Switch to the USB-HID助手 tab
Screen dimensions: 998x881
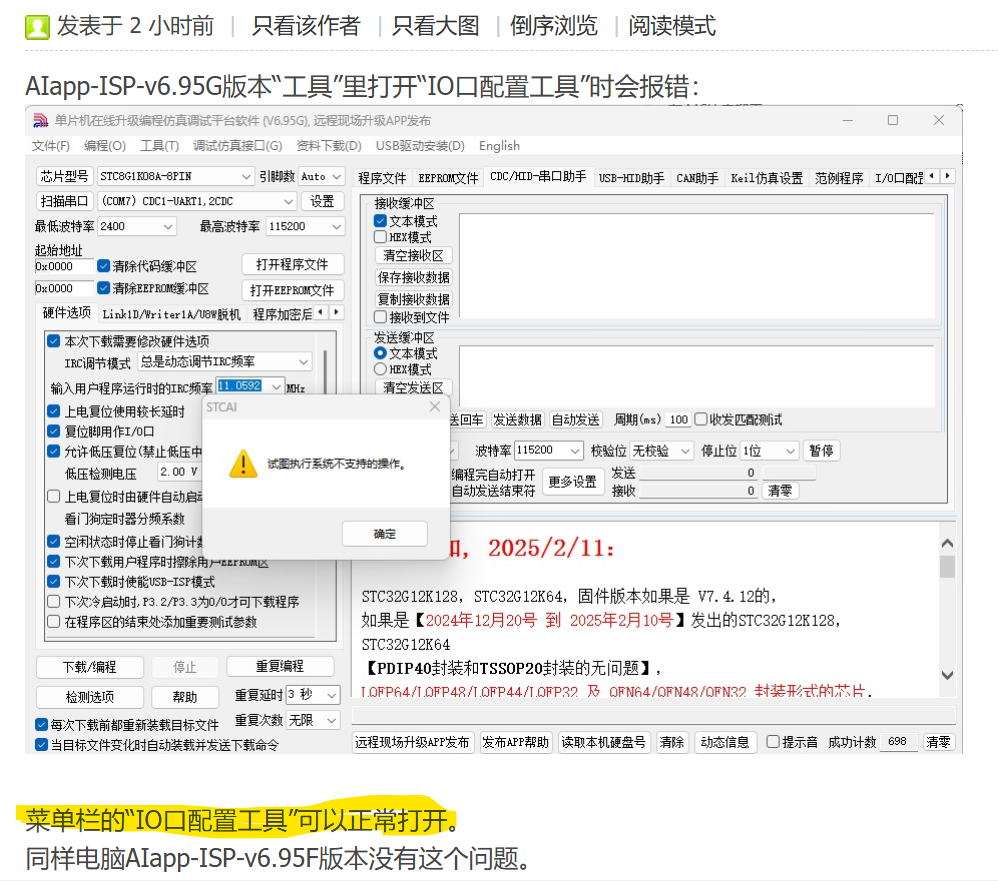[631, 178]
